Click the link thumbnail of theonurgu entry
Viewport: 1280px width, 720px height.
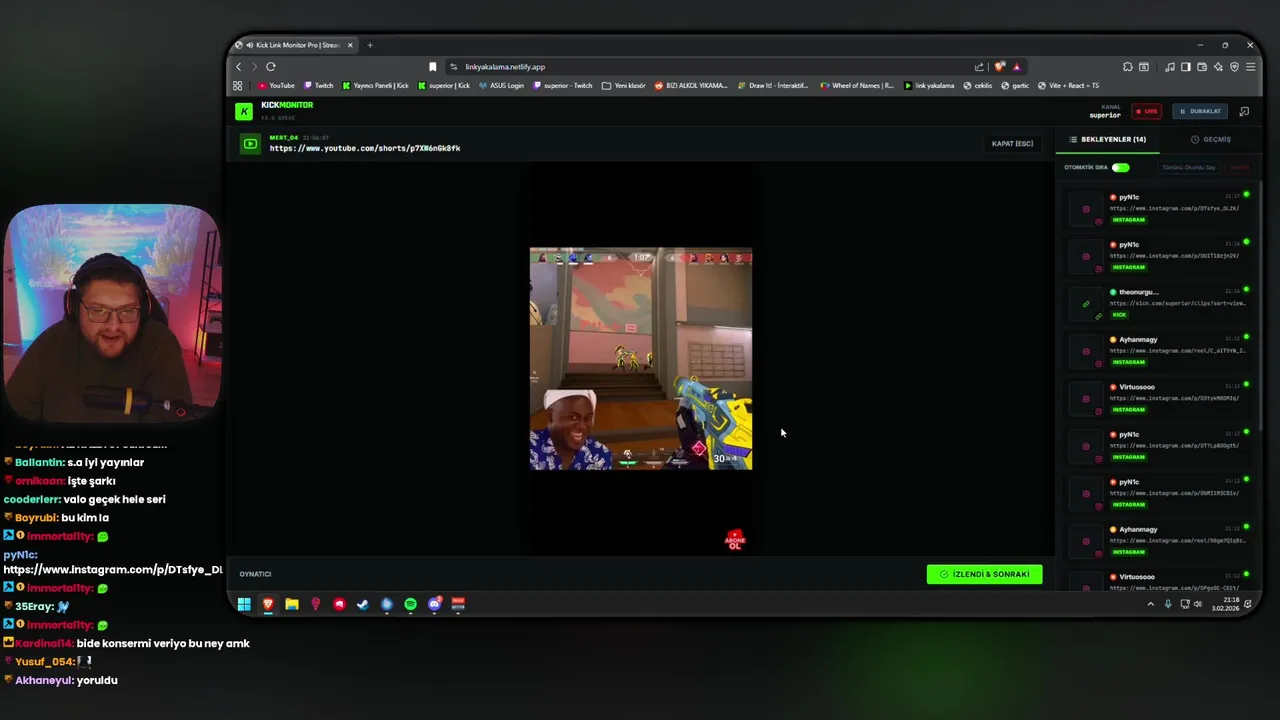1086,304
